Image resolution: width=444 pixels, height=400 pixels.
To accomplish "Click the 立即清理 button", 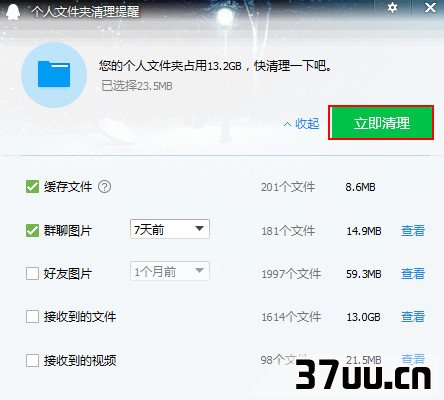I will tap(381, 123).
